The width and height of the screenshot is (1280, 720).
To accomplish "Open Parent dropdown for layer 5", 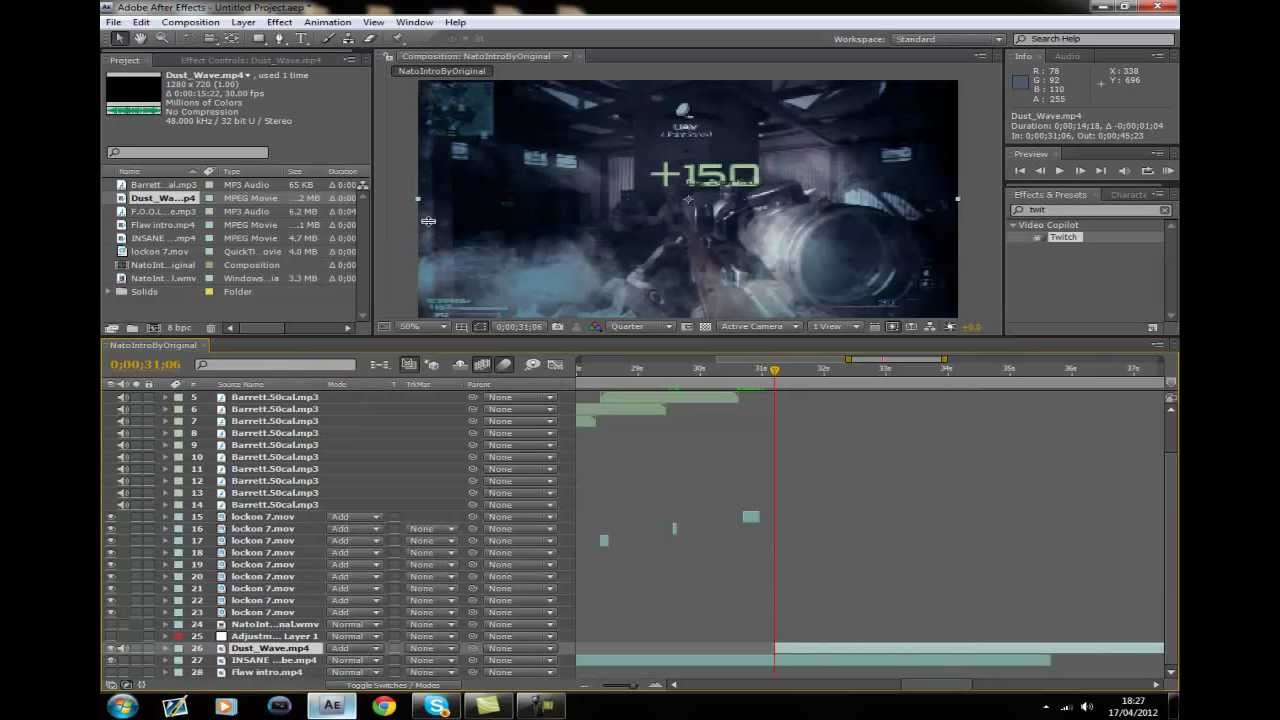I will 519,397.
